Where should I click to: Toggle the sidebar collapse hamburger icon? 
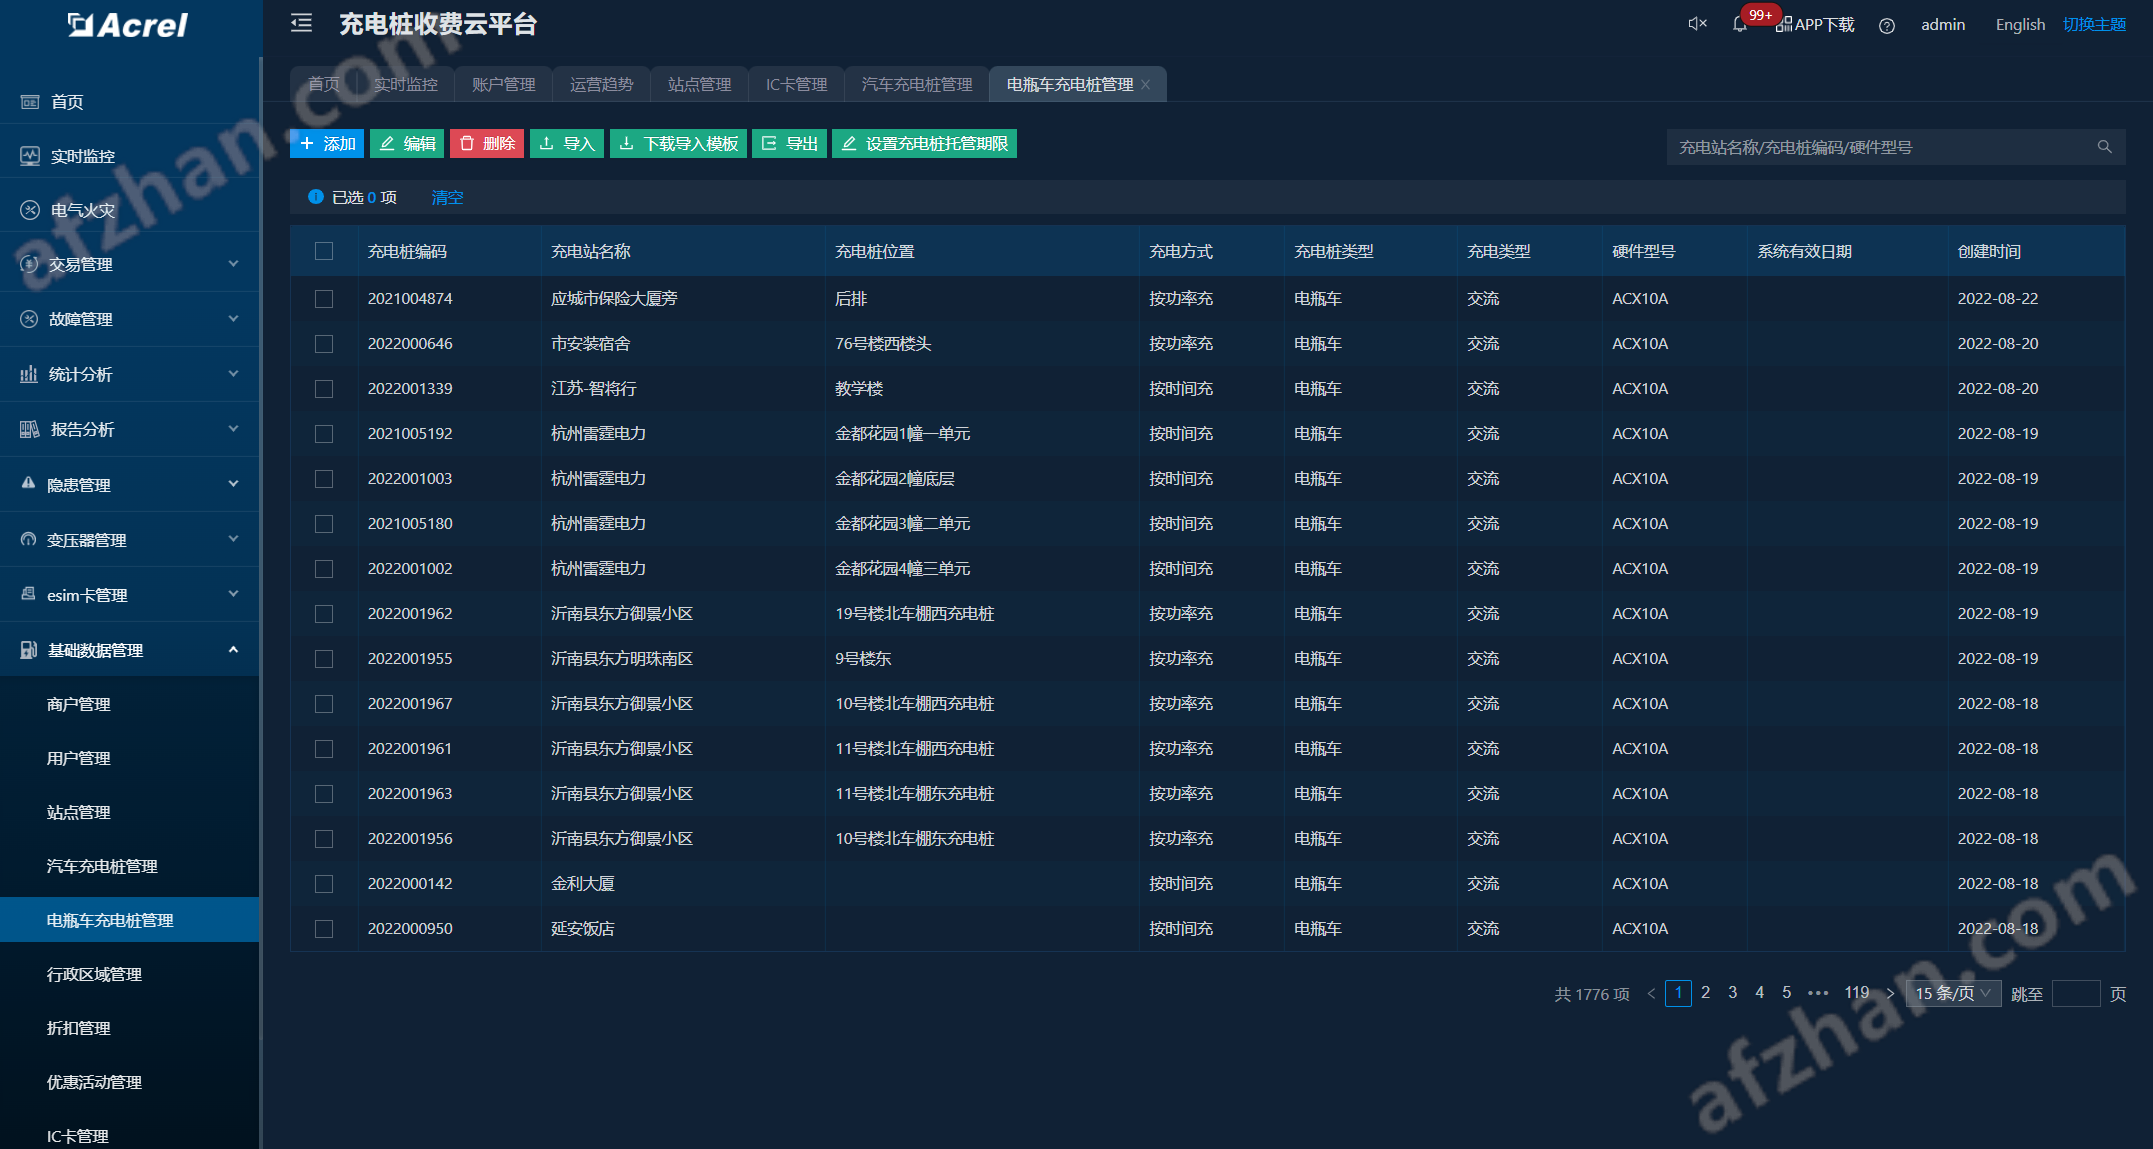(x=301, y=23)
